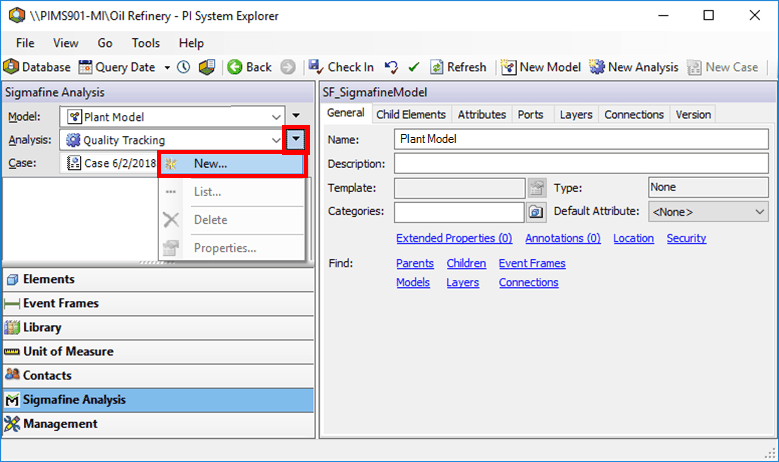This screenshot has width=779, height=462.
Task: Open the Unit of Measure section
Action: pyautogui.click(x=158, y=351)
